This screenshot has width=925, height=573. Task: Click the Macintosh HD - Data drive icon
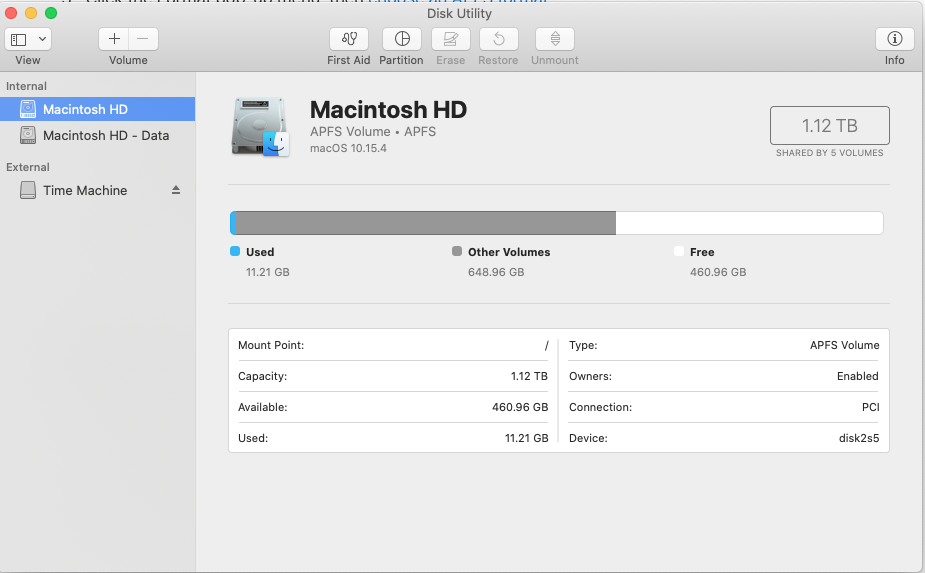point(28,135)
